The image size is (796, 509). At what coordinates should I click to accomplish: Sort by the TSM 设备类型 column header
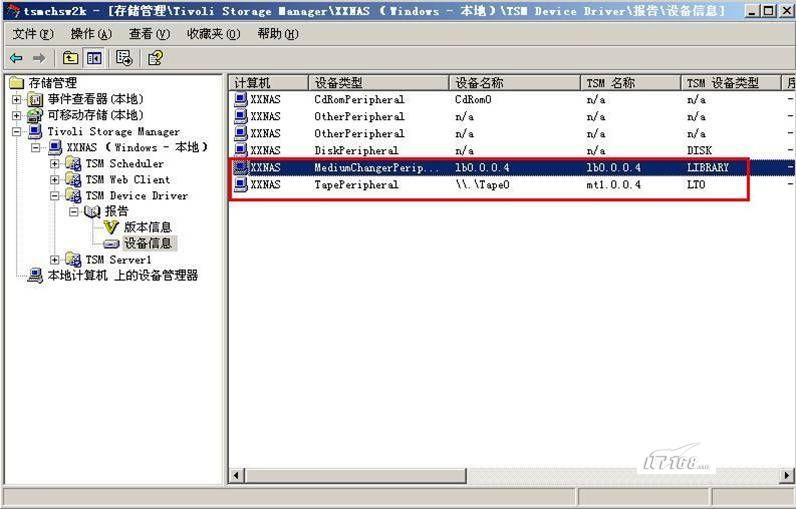tap(731, 83)
